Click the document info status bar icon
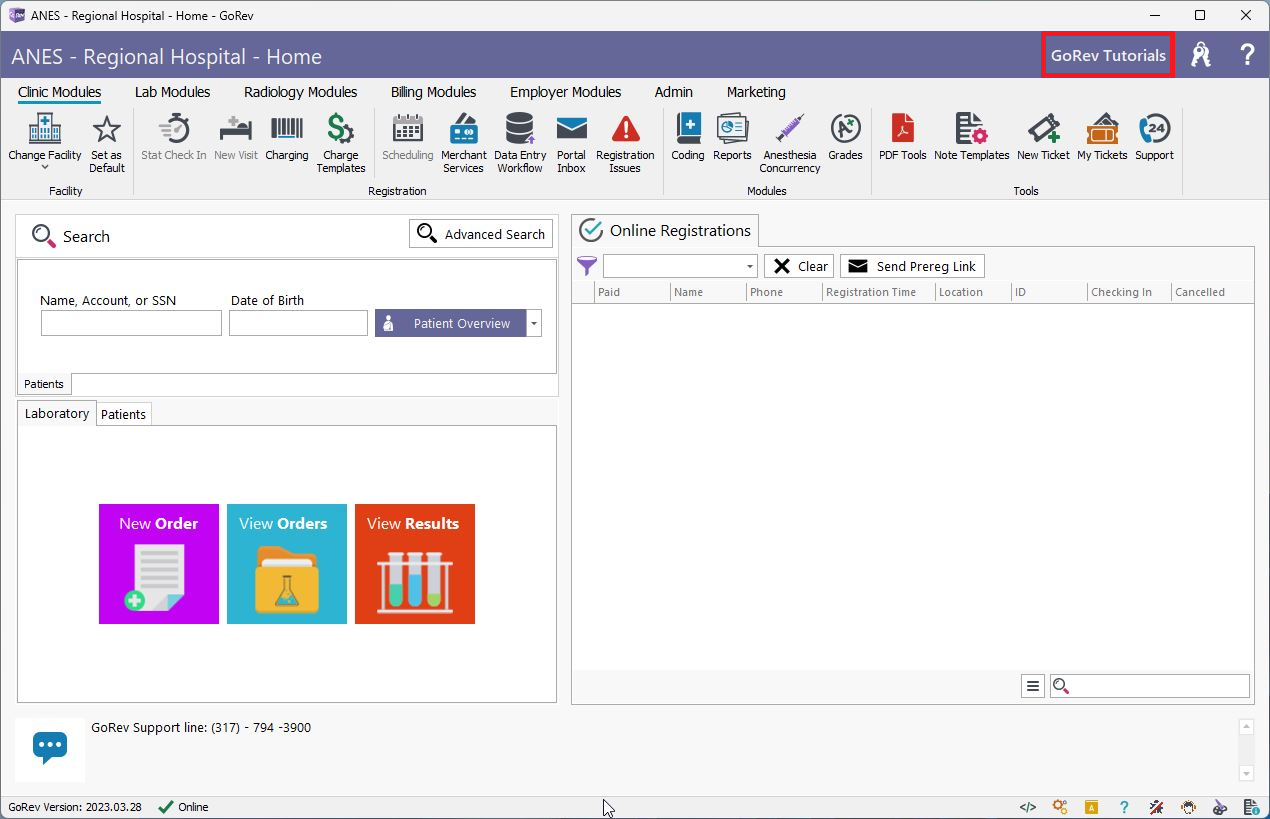The width and height of the screenshot is (1270, 819). click(x=1252, y=807)
